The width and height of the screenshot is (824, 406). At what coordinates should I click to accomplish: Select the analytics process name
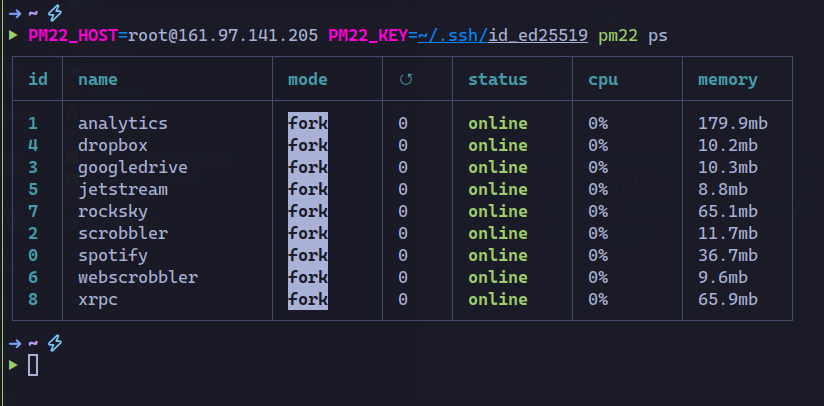coord(122,124)
